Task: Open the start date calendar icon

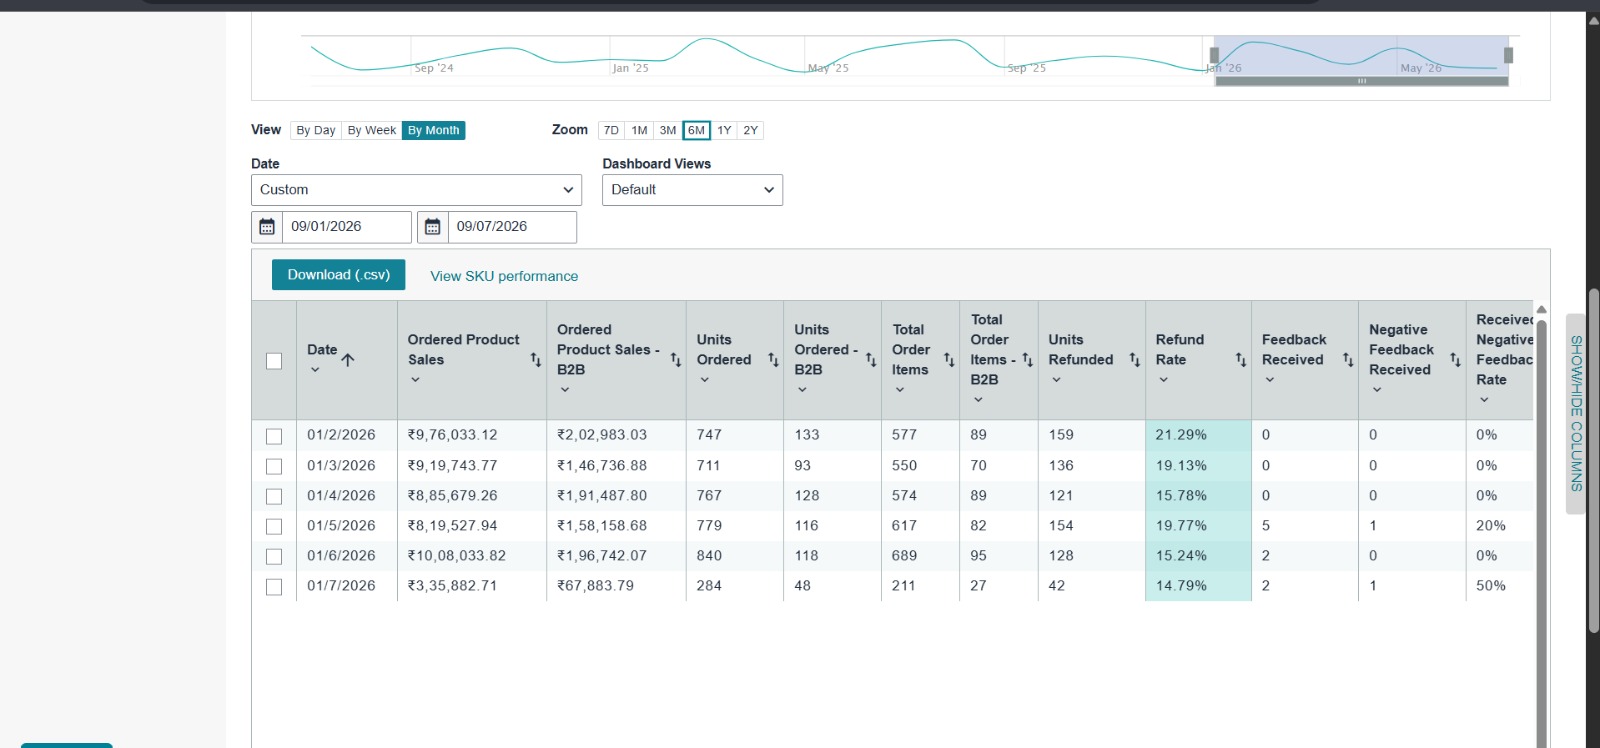Action: 267,227
